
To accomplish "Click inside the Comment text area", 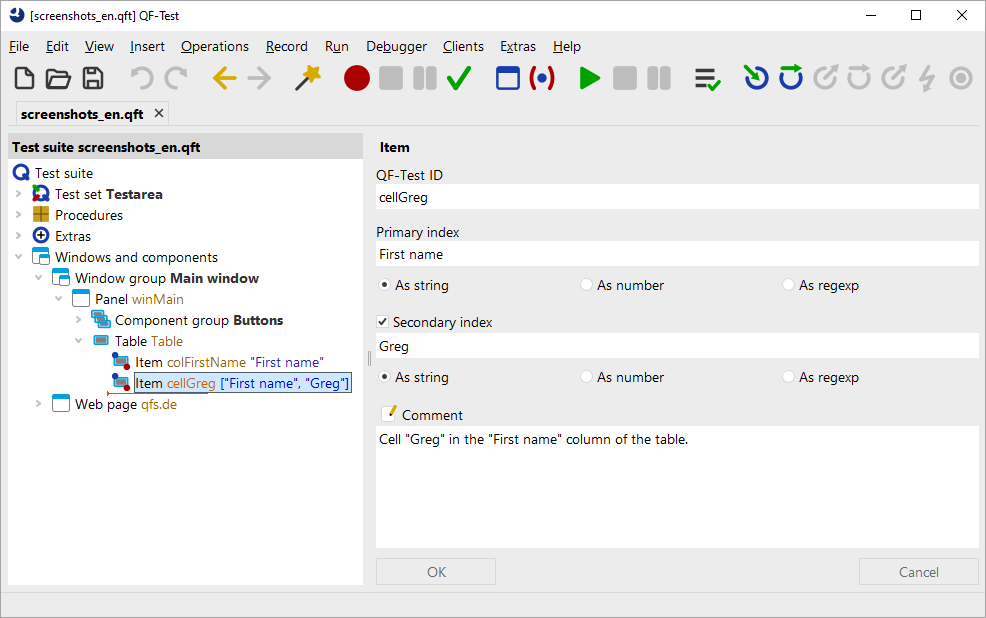I will (677, 487).
